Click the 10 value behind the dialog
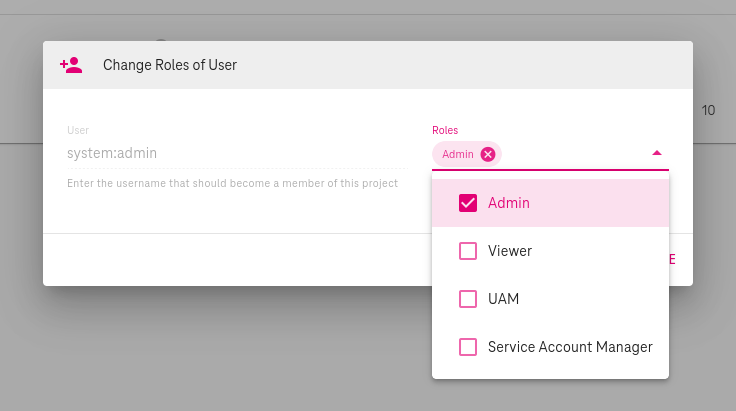Image resolution: width=736 pixels, height=411 pixels. (708, 110)
